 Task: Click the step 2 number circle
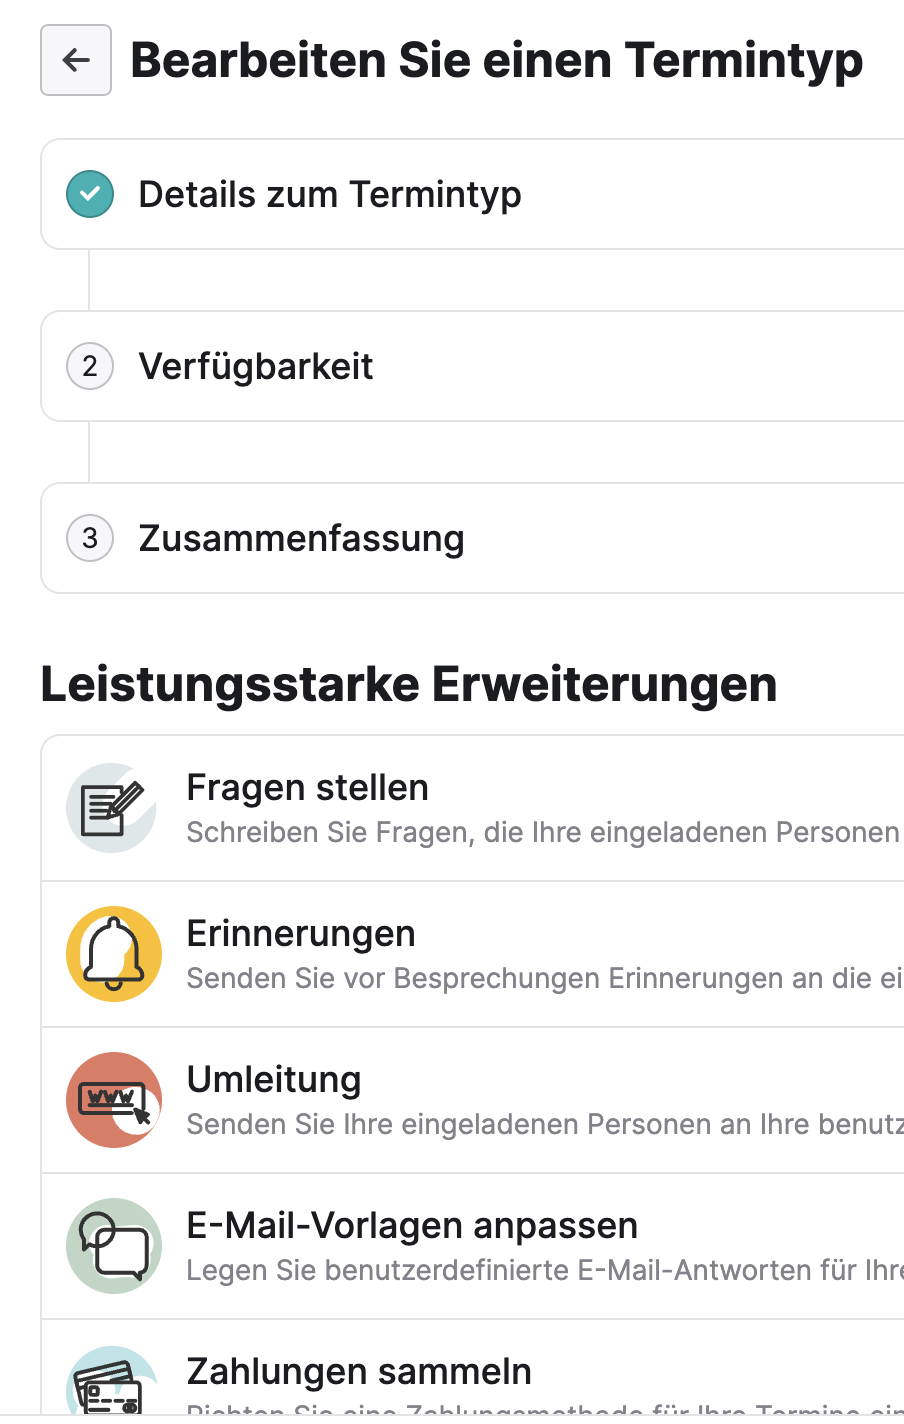90,366
